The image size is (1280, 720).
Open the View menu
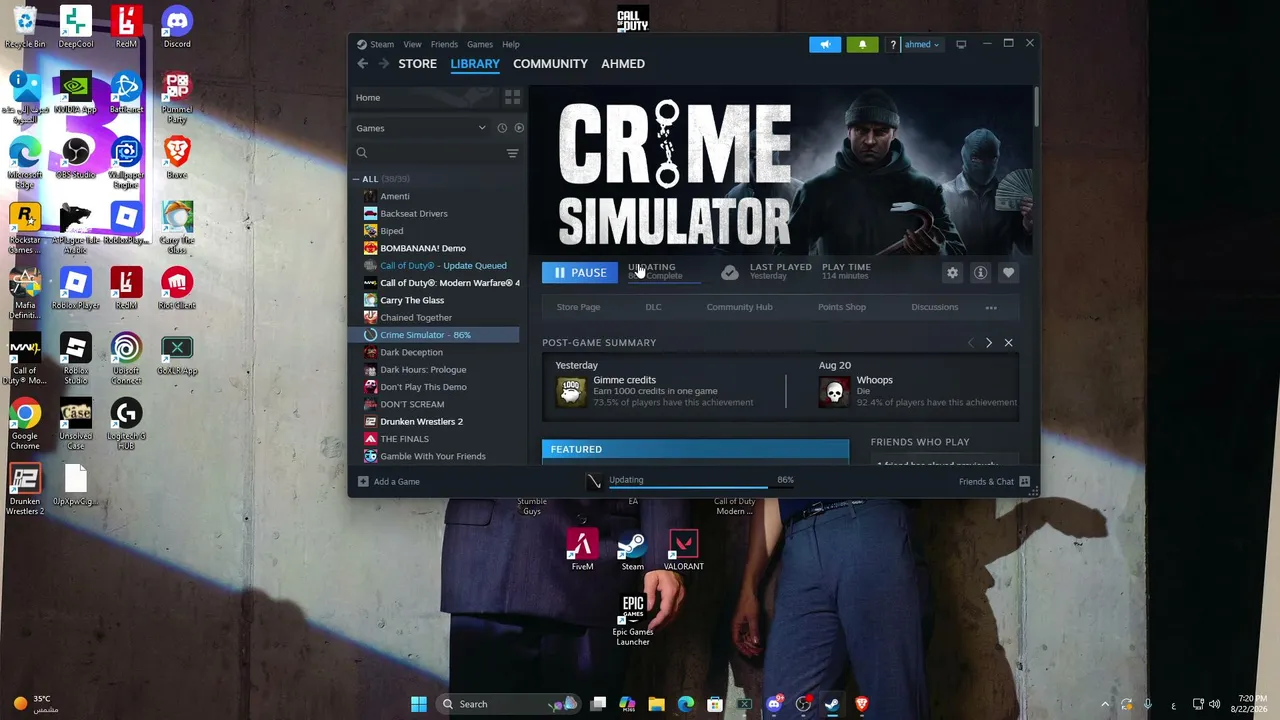pos(412,44)
